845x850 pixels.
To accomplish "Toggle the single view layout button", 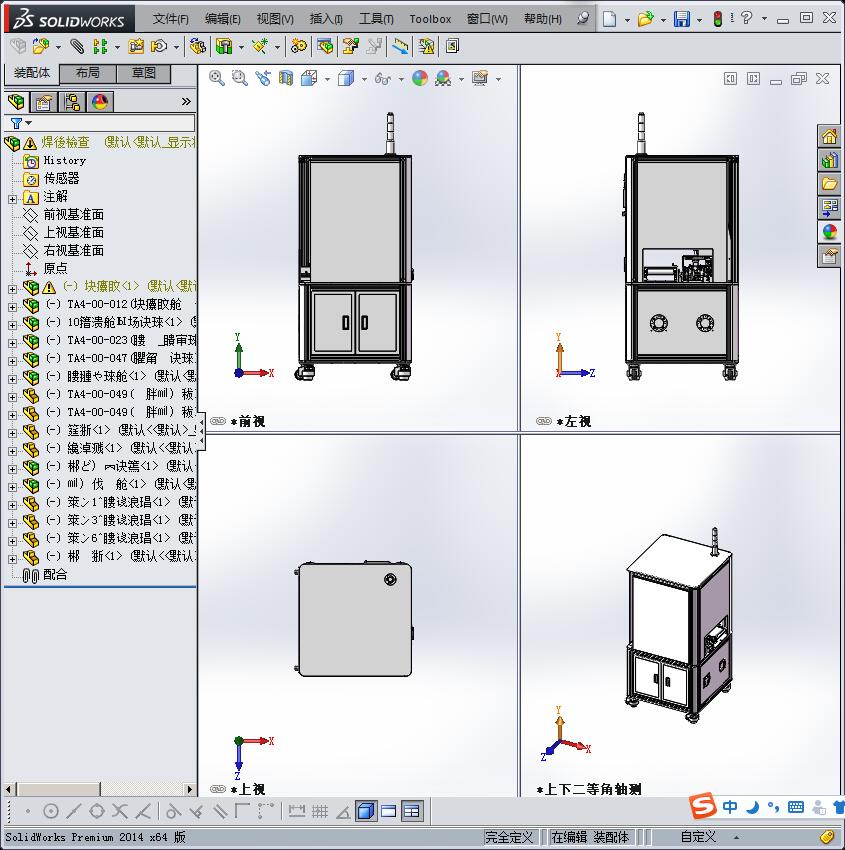I will (366, 811).
